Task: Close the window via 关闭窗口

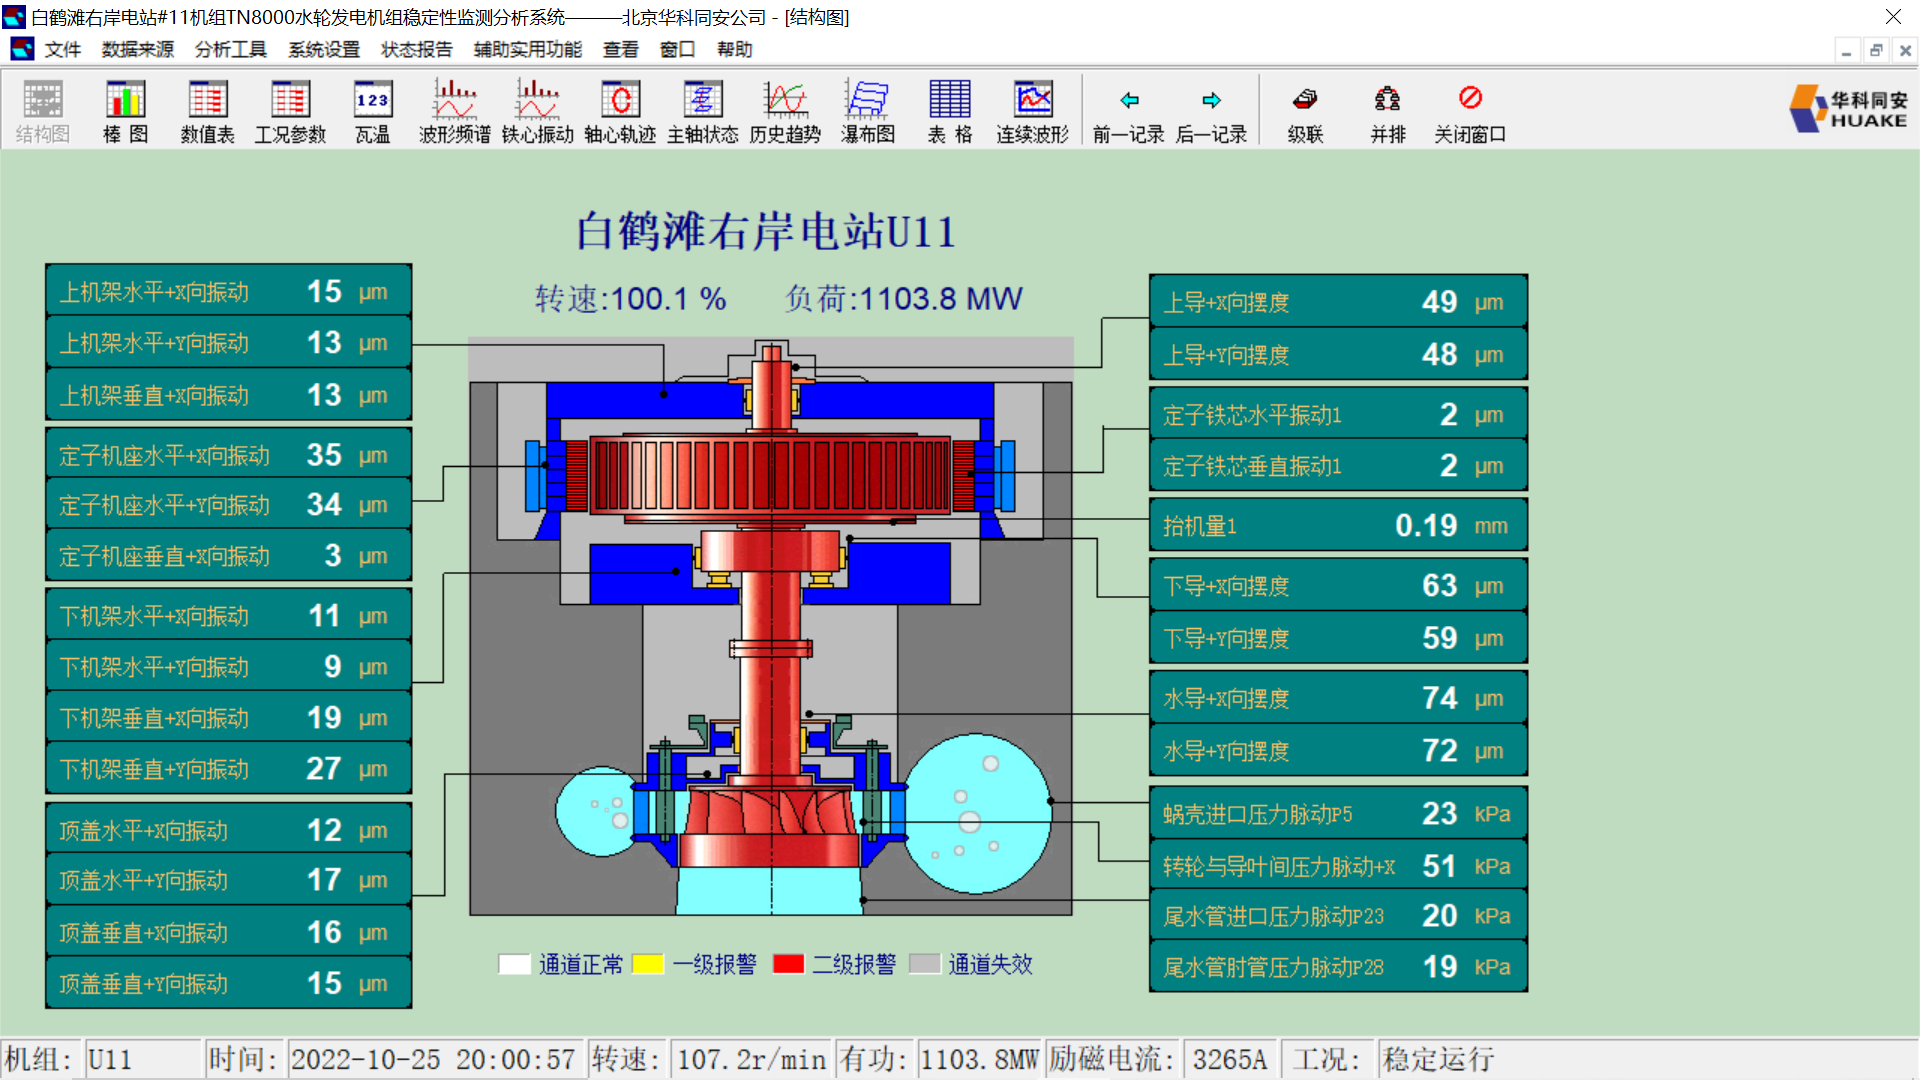Action: pos(1469,110)
